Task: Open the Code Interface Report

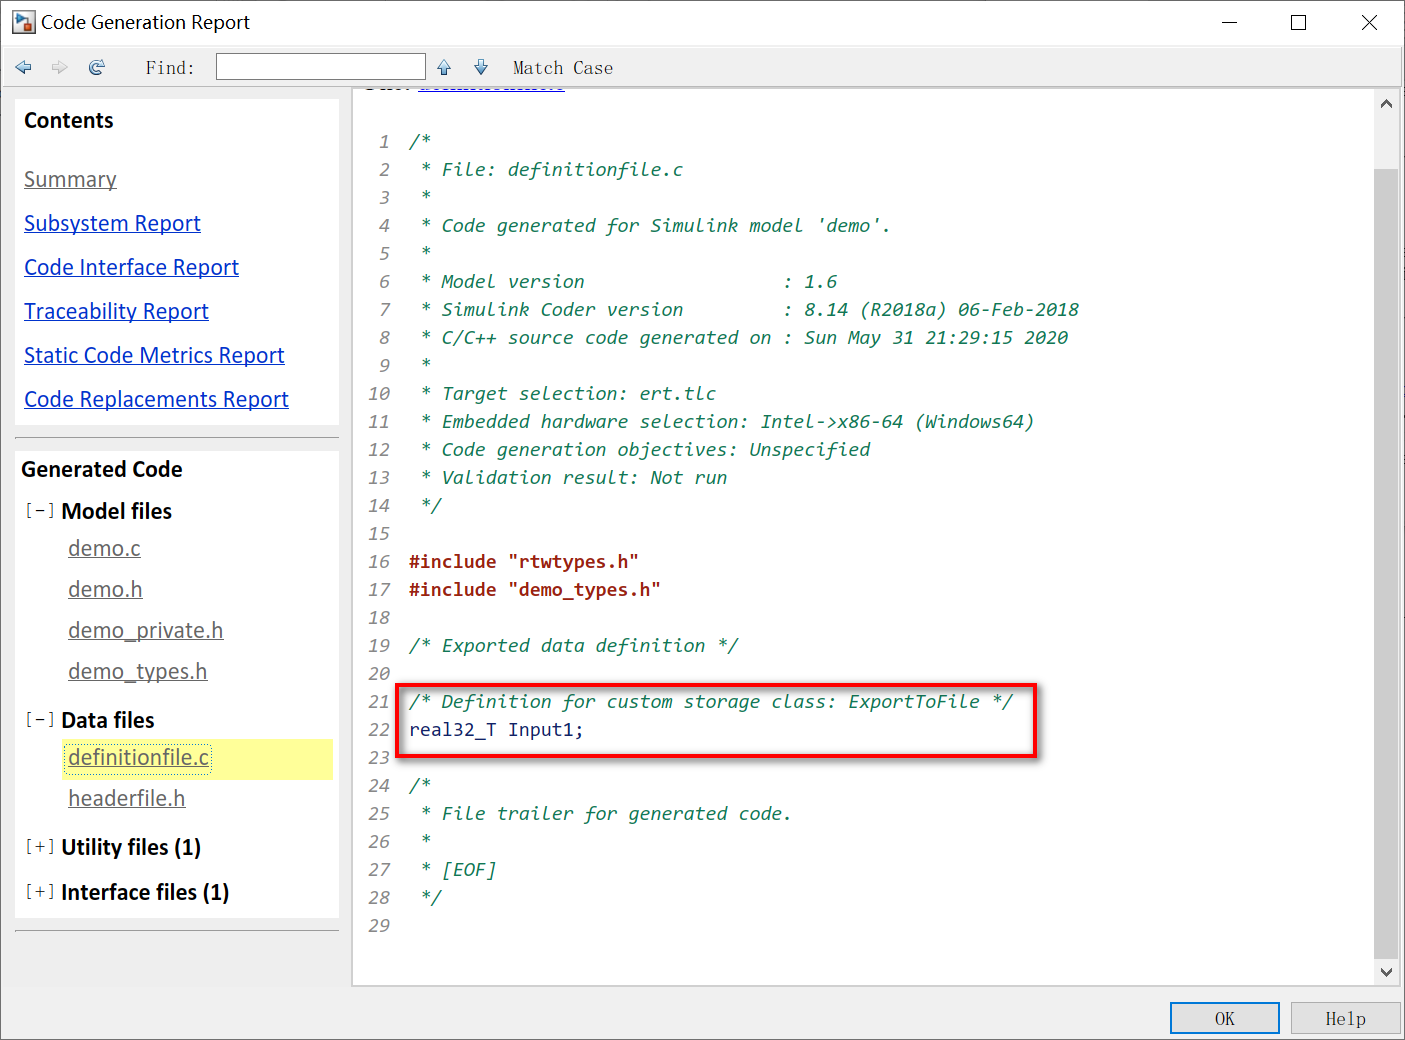Action: (131, 268)
